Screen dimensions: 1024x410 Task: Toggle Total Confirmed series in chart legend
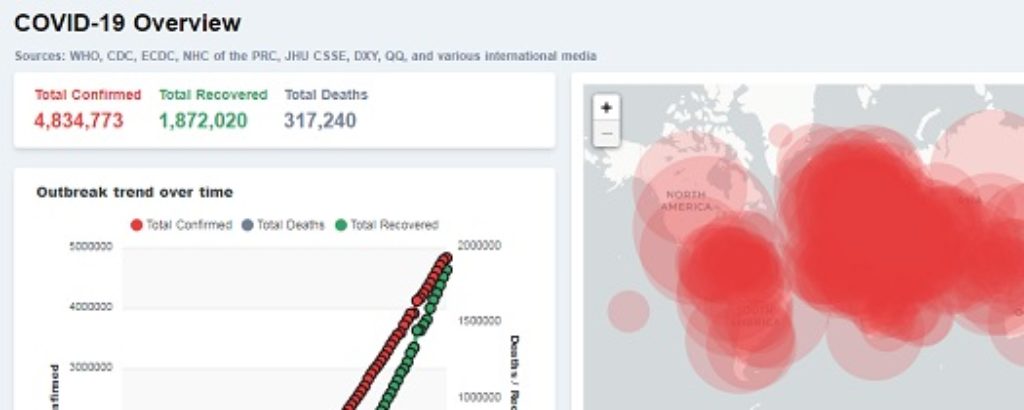tap(182, 225)
